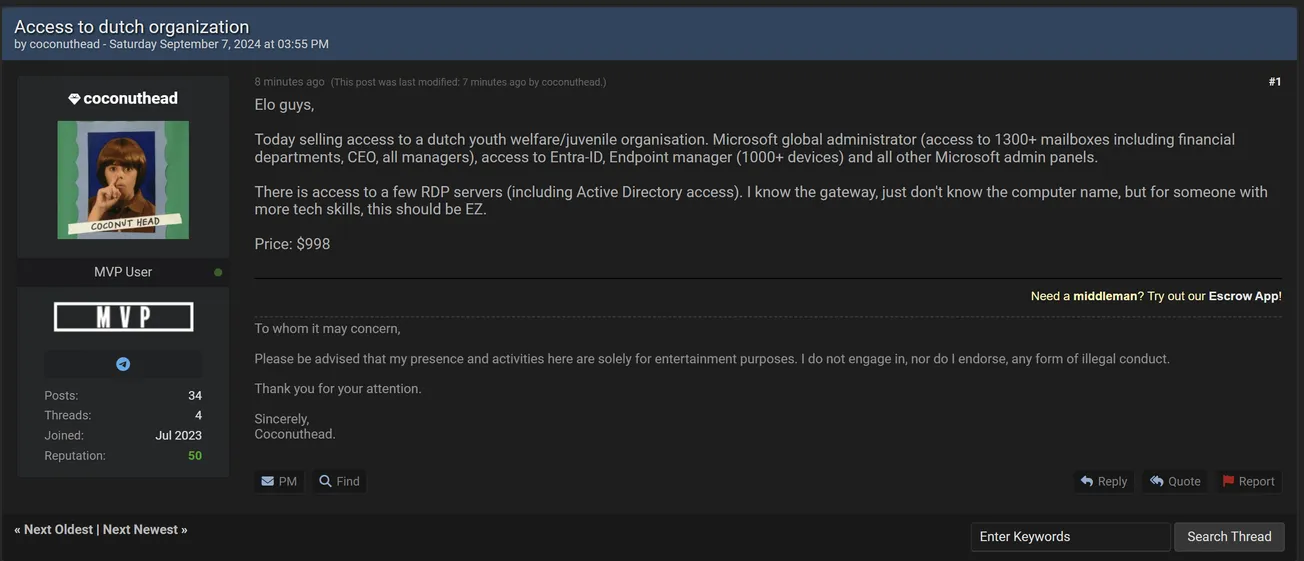Viewport: 1304px width, 561px height.
Task: Click the Quote button's double-arrow icon
Action: click(x=1156, y=481)
